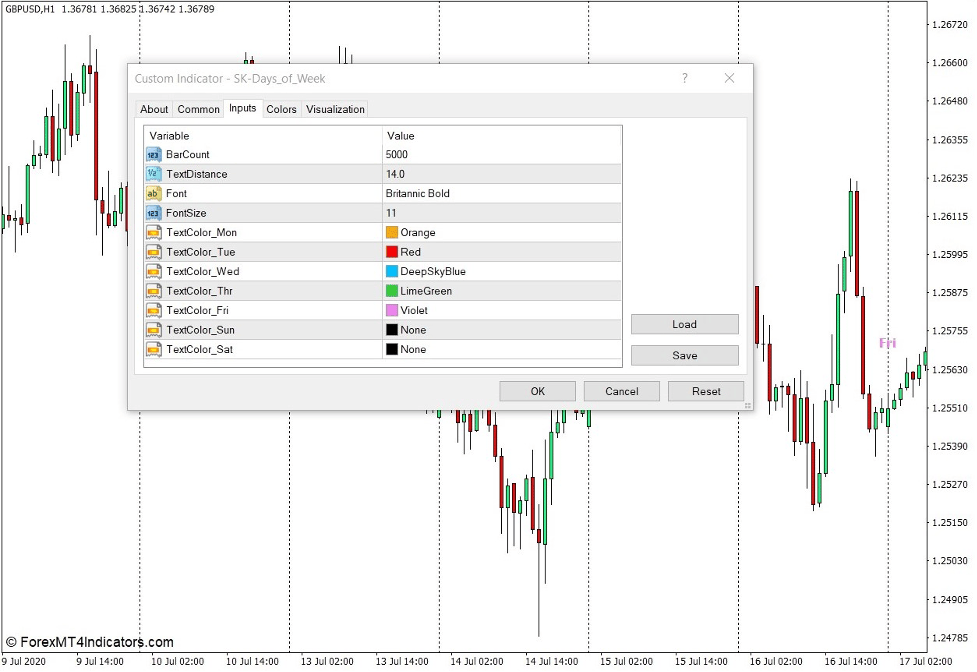
Task: Click the color icon next to TextColor_Mon
Action: click(x=153, y=232)
